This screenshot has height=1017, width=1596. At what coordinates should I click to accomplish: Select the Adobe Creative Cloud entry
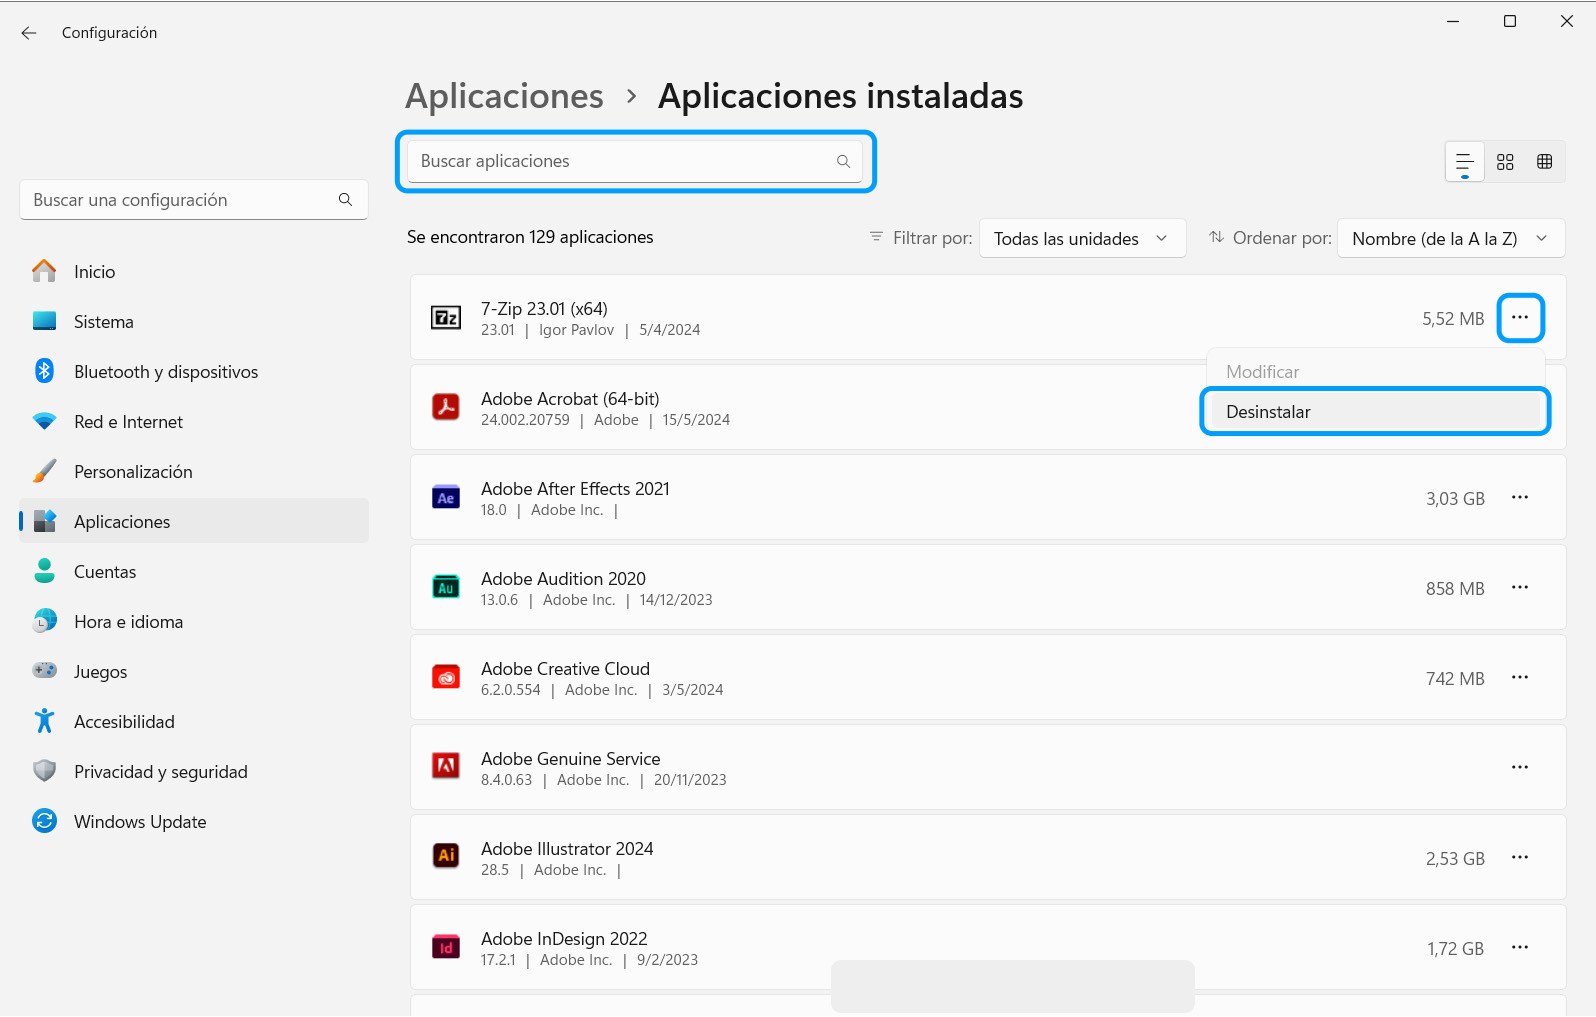pyautogui.click(x=988, y=678)
